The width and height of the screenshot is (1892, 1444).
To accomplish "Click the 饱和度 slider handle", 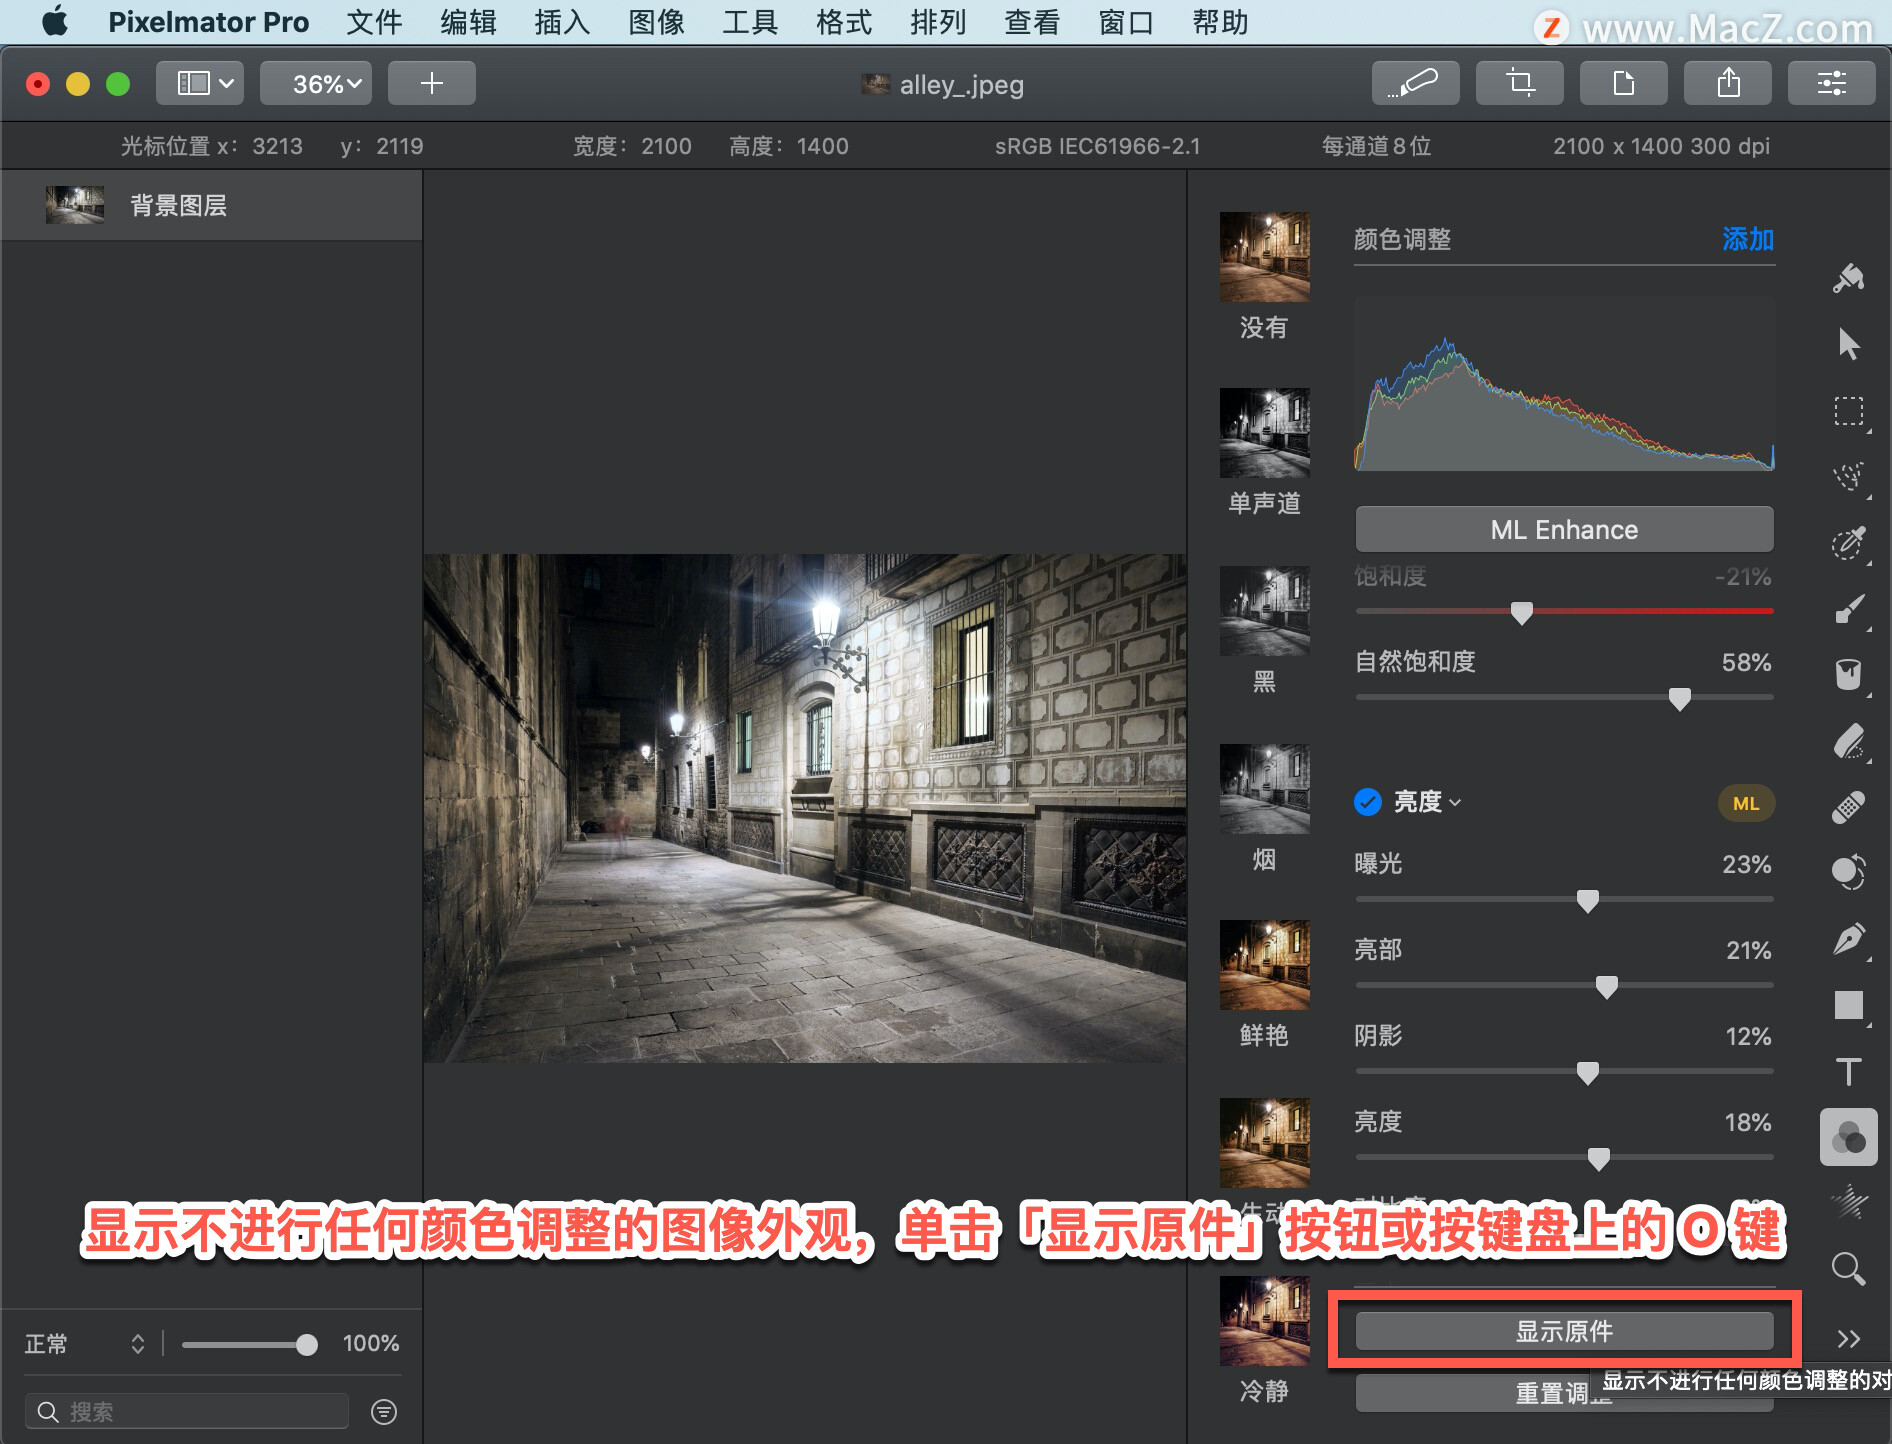I will [1522, 613].
